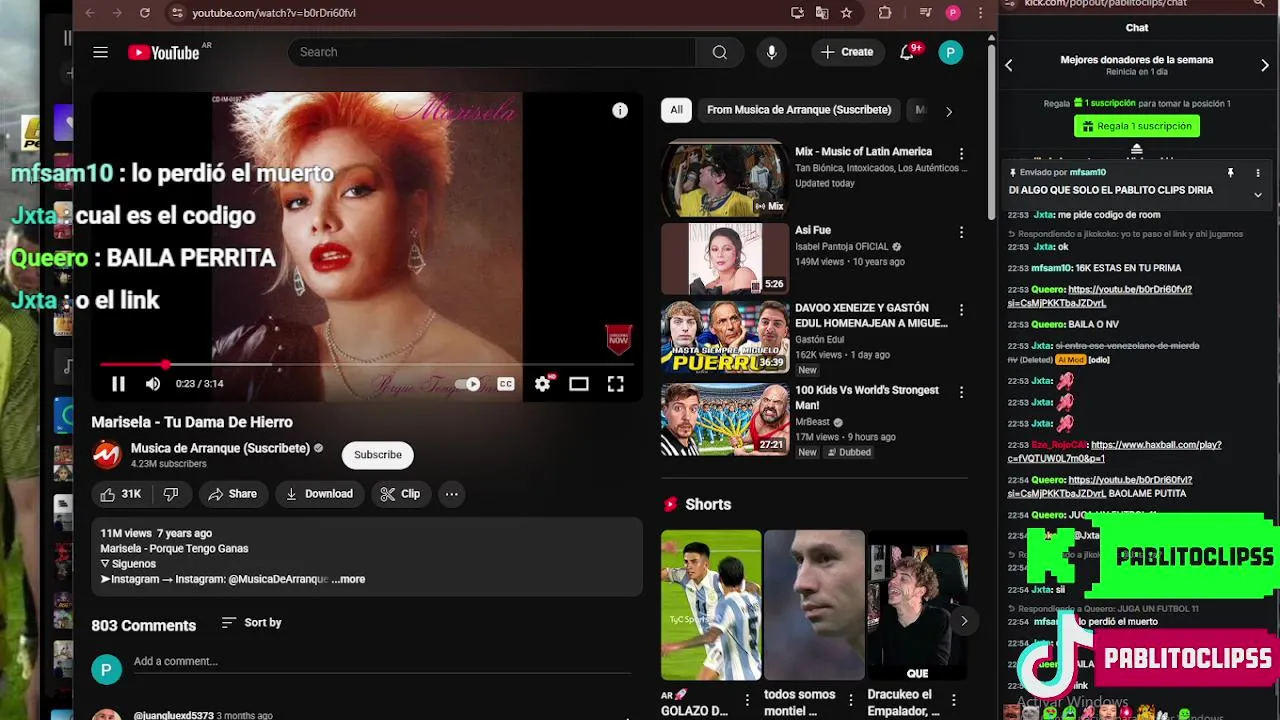The image size is (1280, 720).
Task: Open Chrome three-dot menu
Action: pos(981,13)
